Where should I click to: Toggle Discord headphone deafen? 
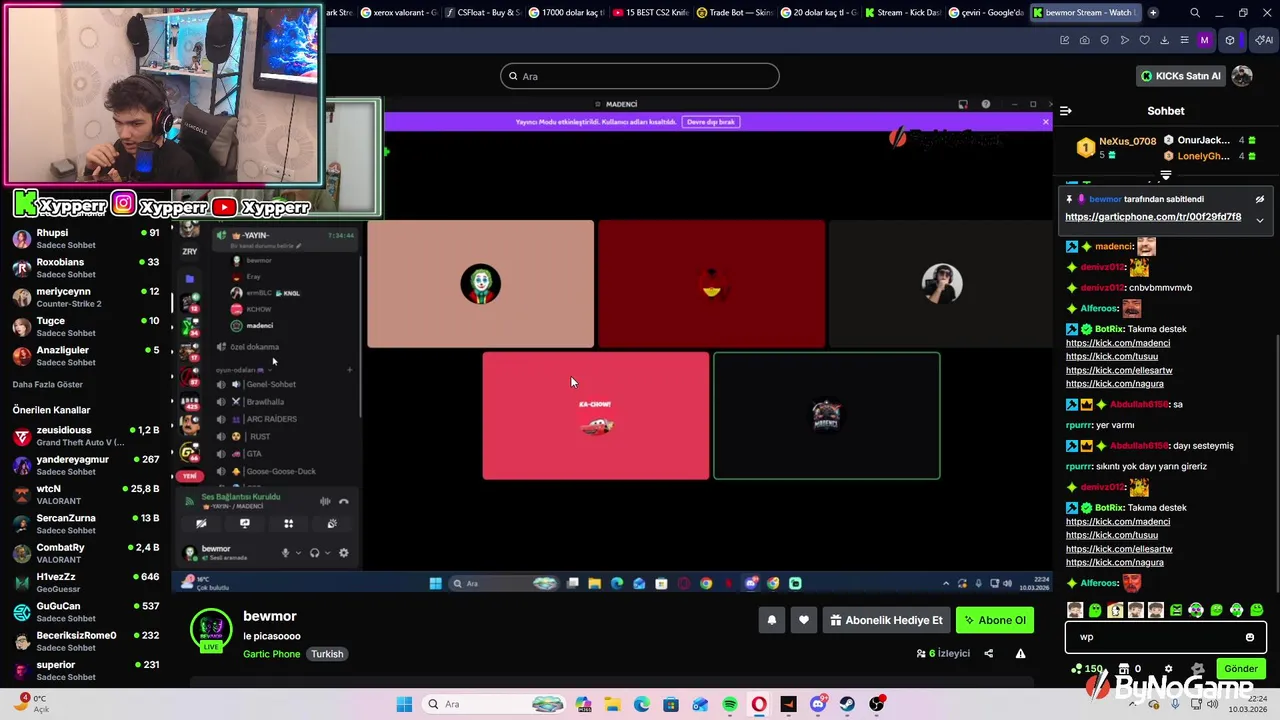pos(314,553)
